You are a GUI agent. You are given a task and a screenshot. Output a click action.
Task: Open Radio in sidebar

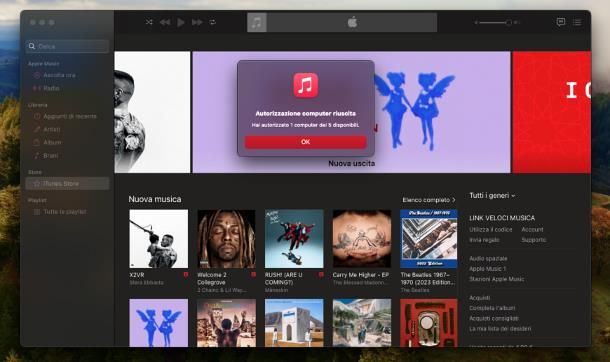[x=67, y=88]
